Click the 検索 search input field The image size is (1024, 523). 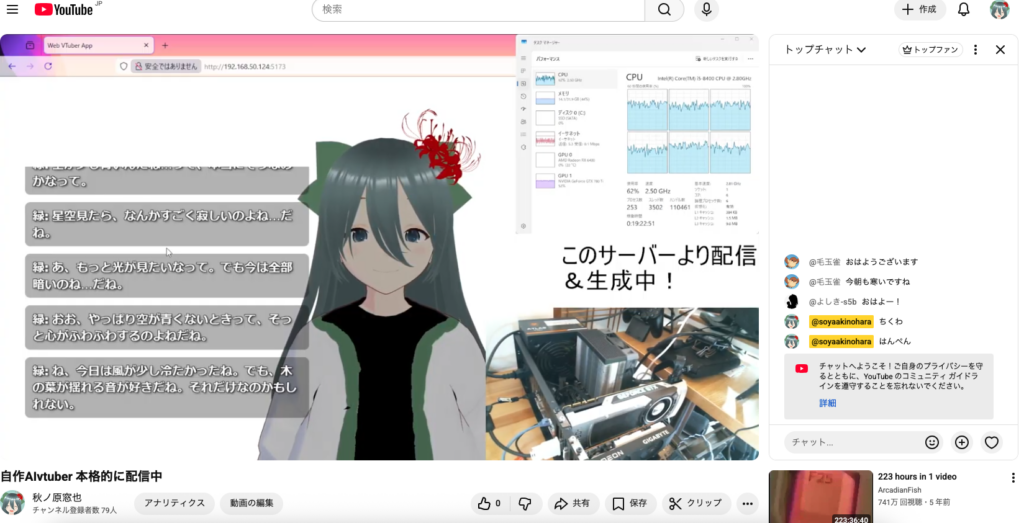[x=478, y=10]
